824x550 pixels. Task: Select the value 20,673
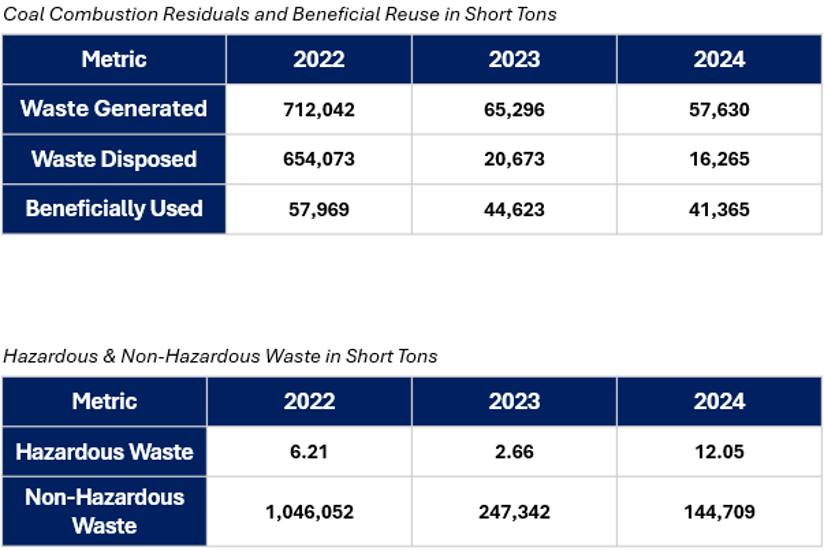(514, 159)
